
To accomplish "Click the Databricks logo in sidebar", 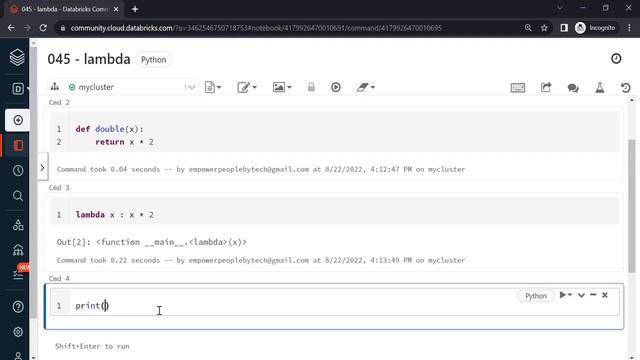I will click(x=17, y=57).
